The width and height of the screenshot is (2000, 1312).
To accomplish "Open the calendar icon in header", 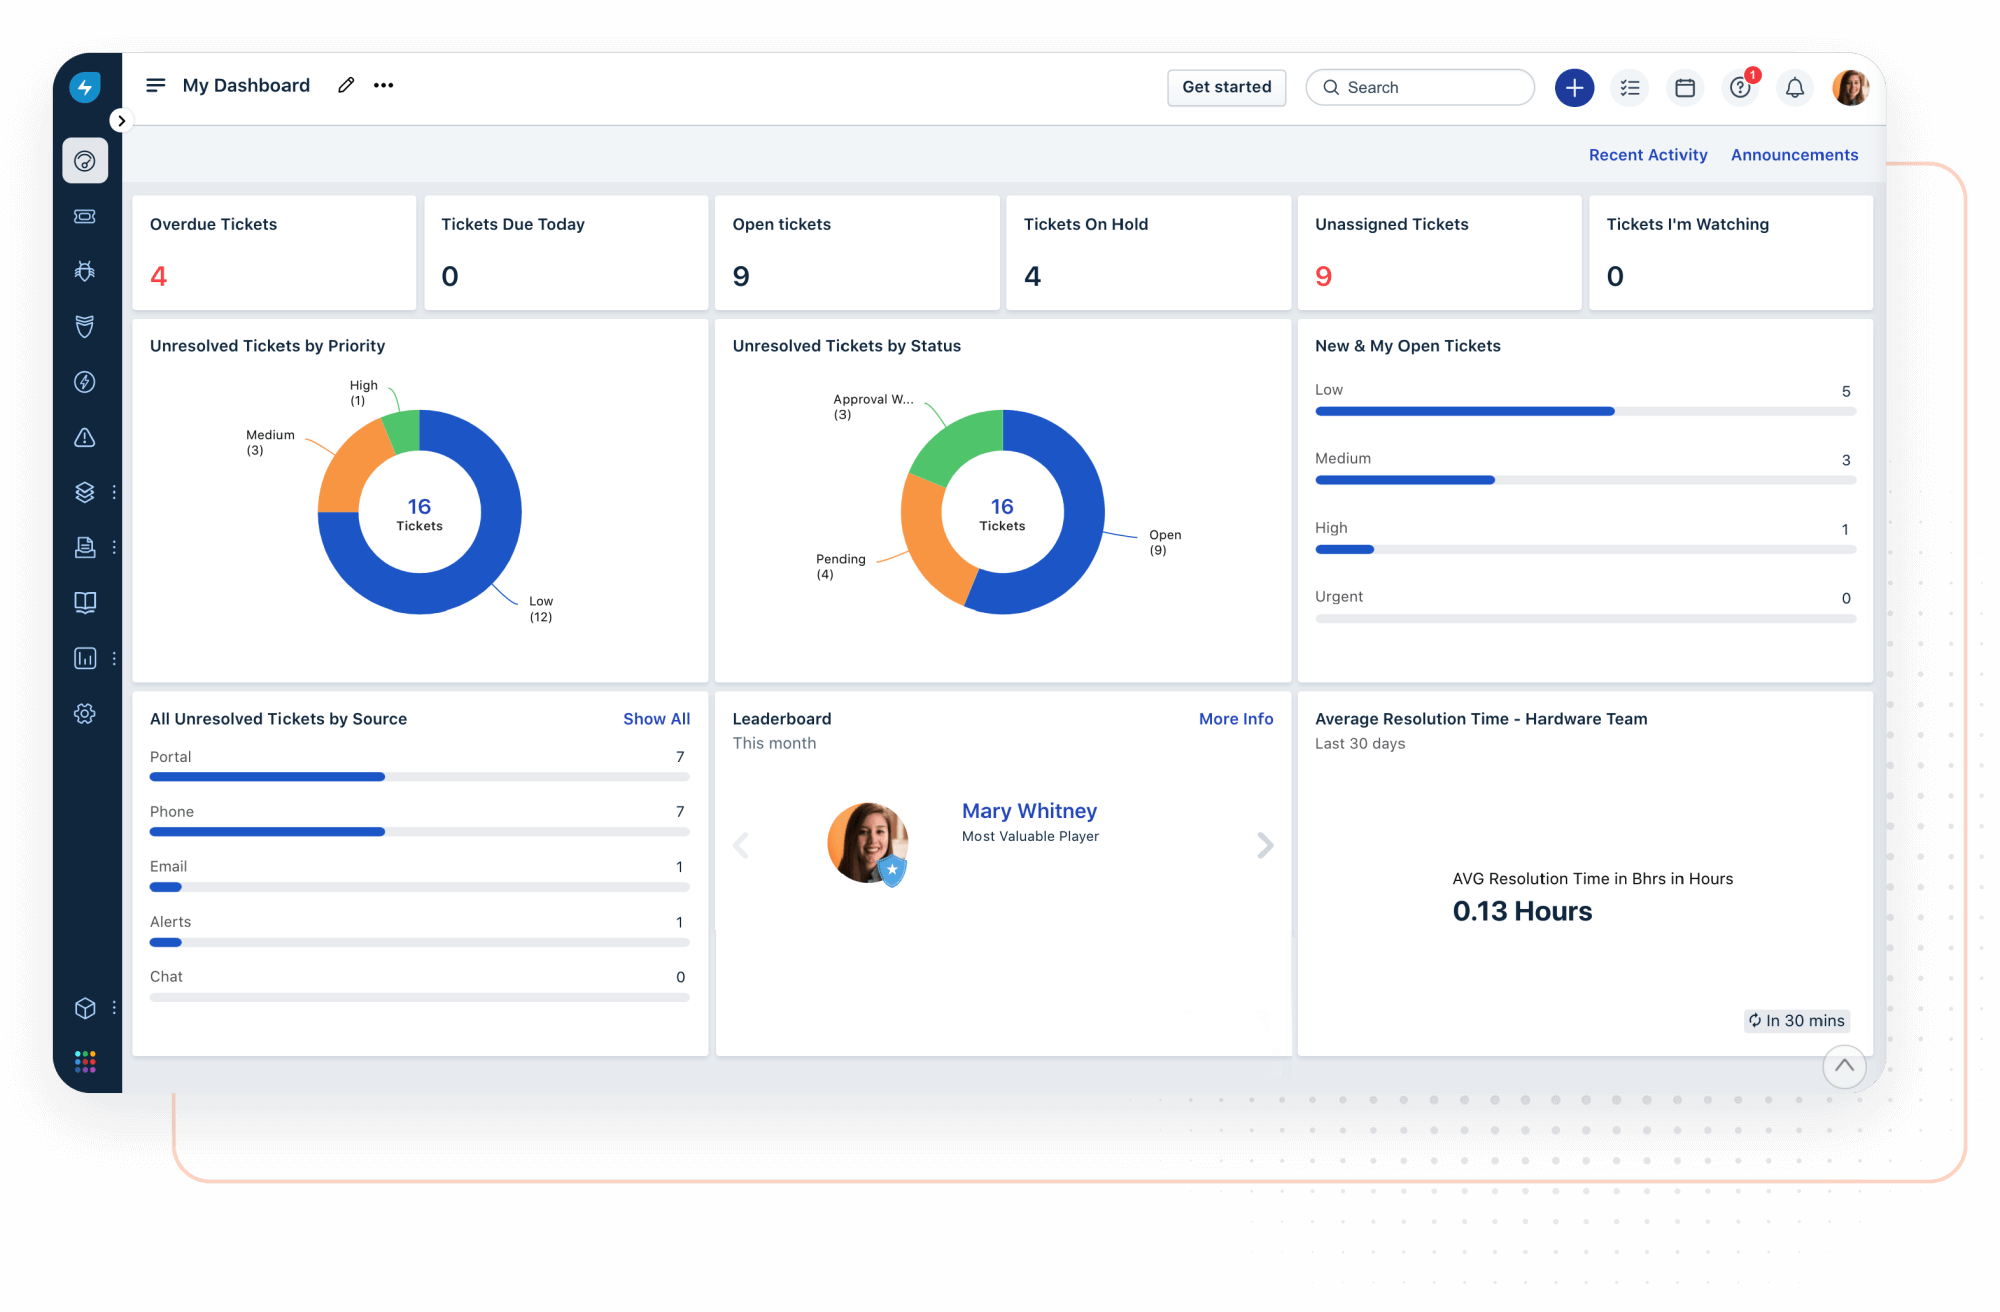I will [1685, 88].
